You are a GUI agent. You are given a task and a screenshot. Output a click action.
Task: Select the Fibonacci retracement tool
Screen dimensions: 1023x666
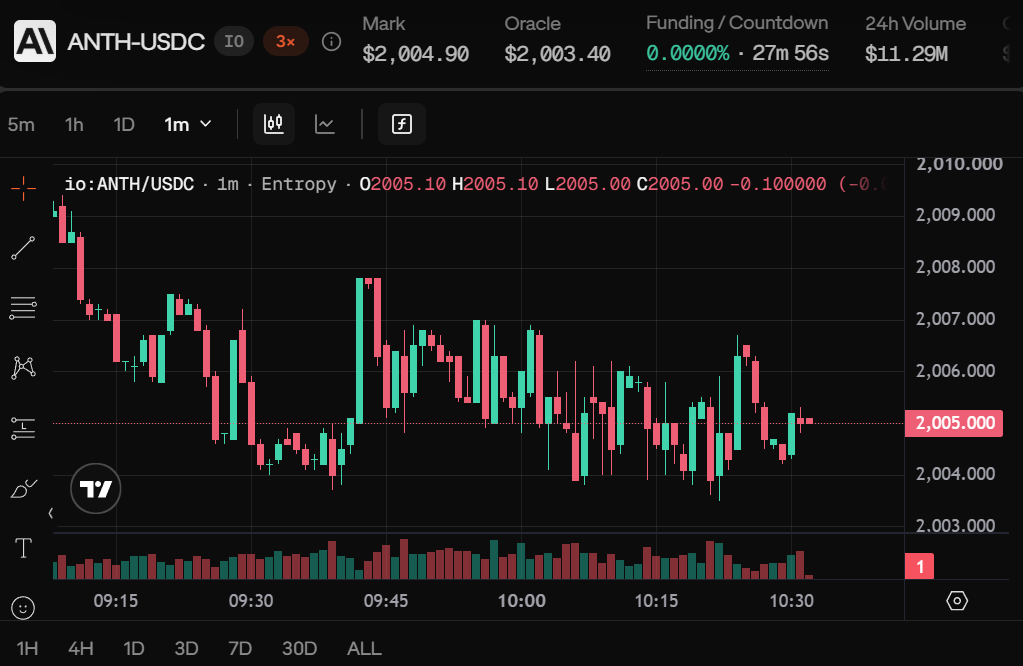pyautogui.click(x=23, y=307)
